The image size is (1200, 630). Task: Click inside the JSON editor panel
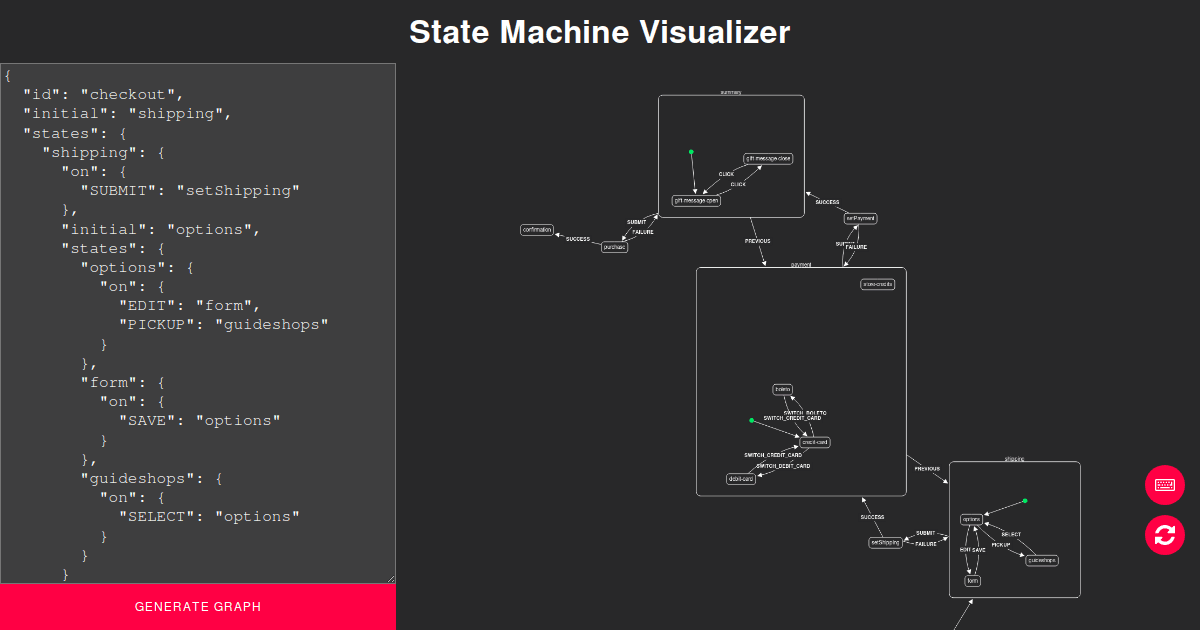coord(197,320)
